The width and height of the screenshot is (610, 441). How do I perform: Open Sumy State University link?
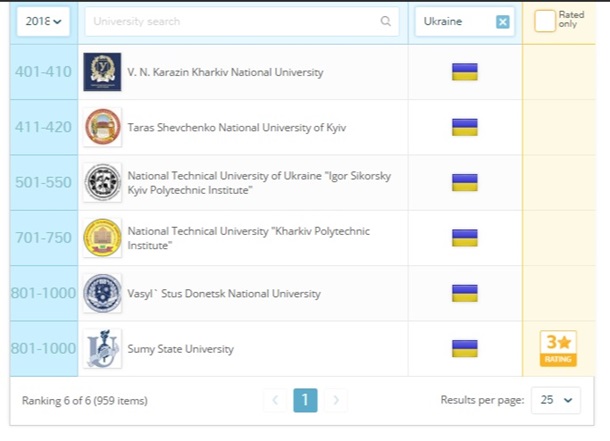pyautogui.click(x=180, y=349)
